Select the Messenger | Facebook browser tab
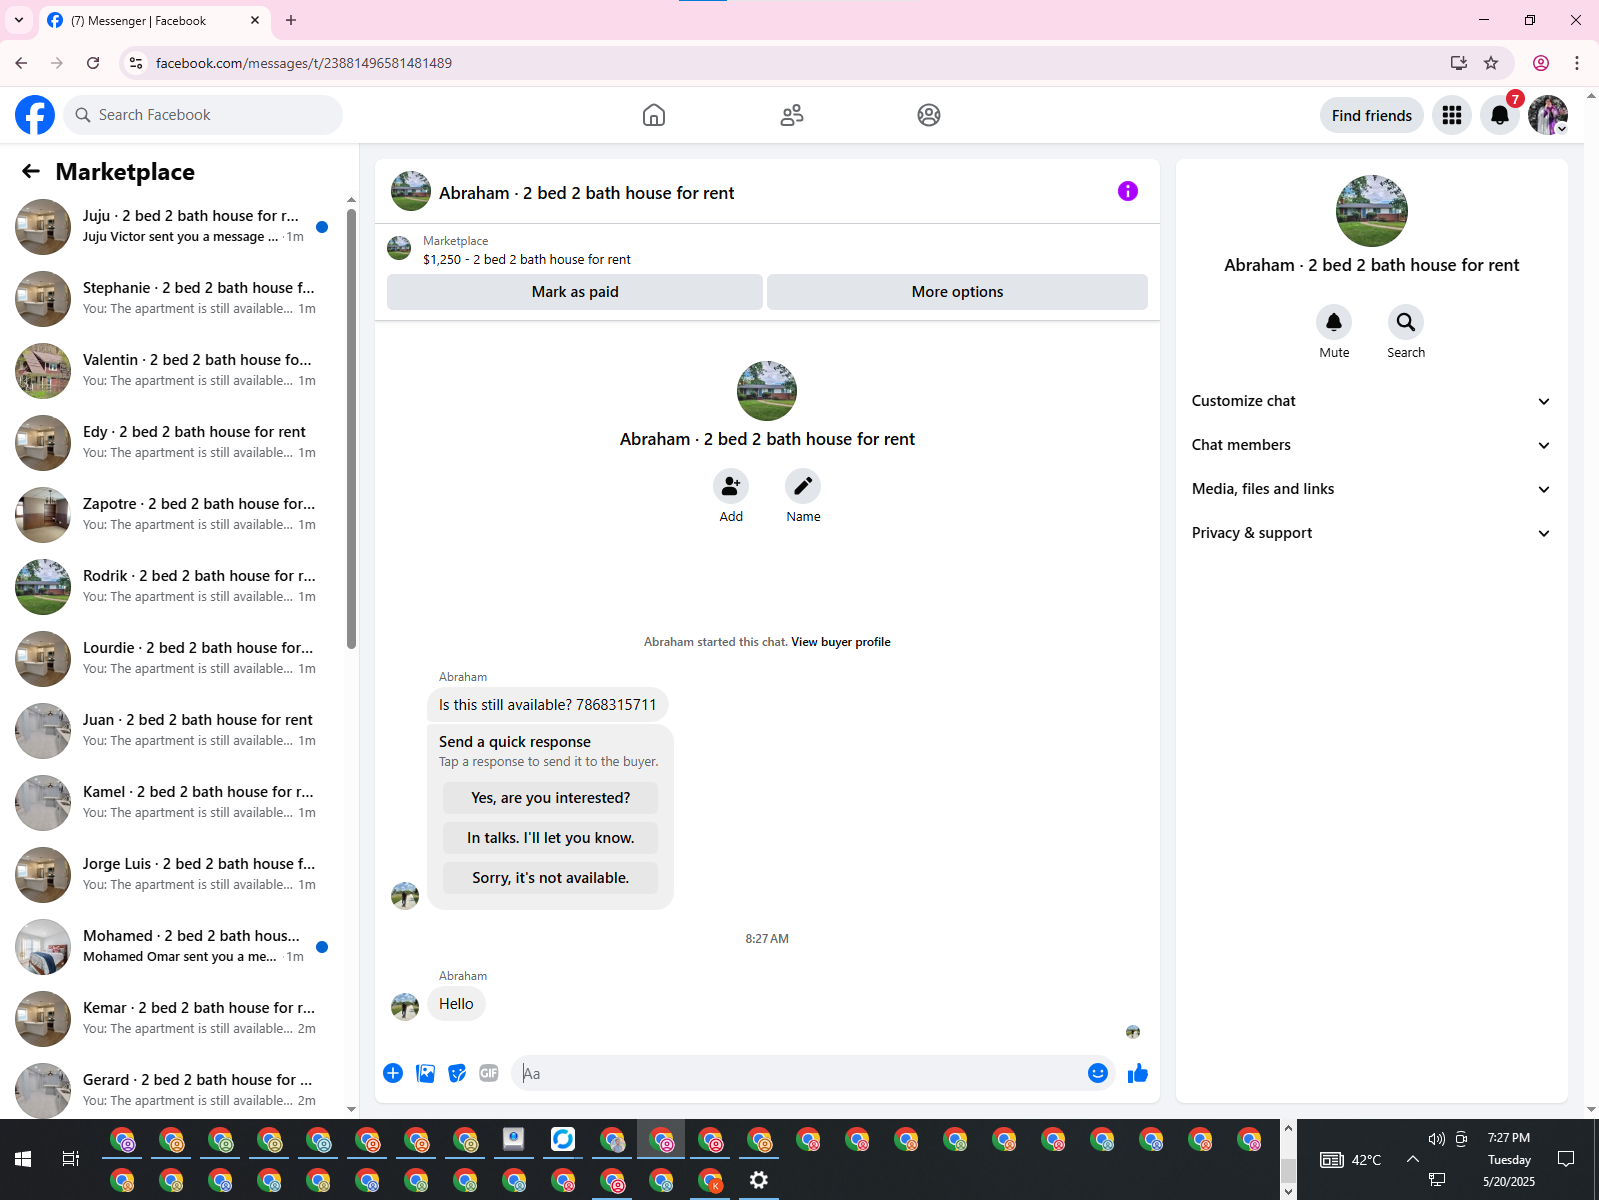The height and width of the screenshot is (1200, 1599). click(x=152, y=20)
